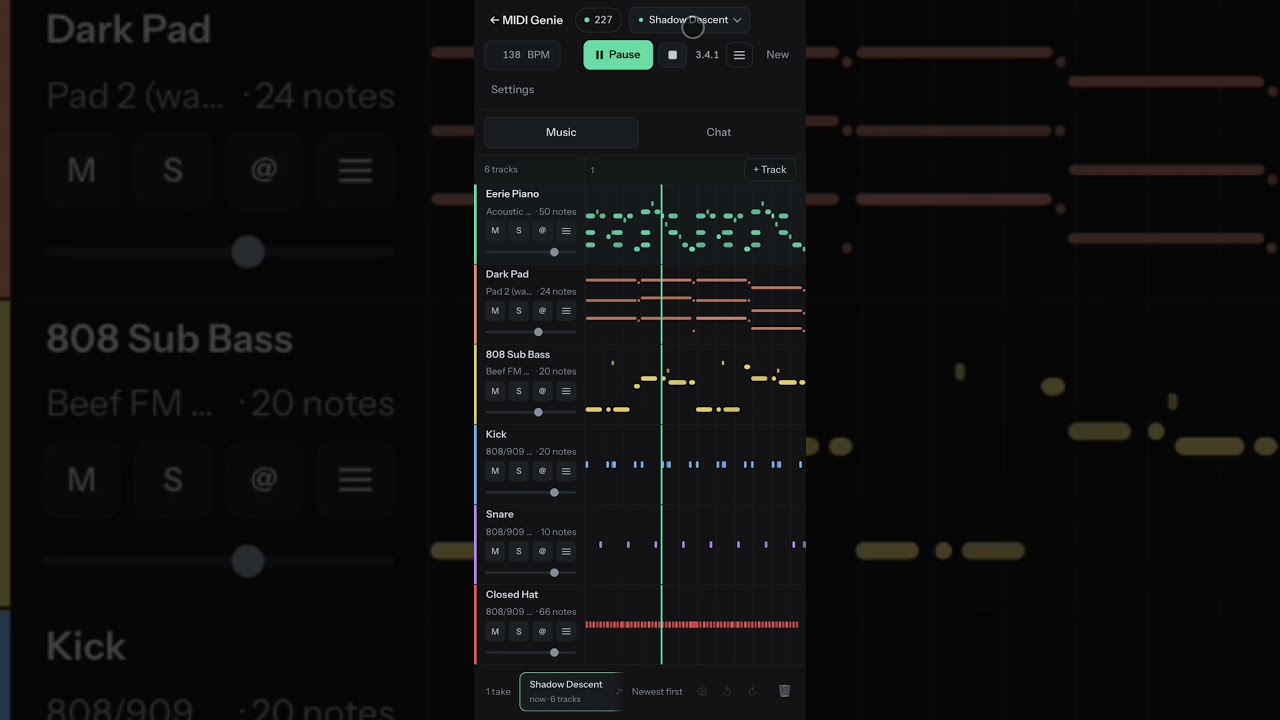Open the Dark Pad track menu icon
This screenshot has width=1280, height=720.
click(x=566, y=311)
